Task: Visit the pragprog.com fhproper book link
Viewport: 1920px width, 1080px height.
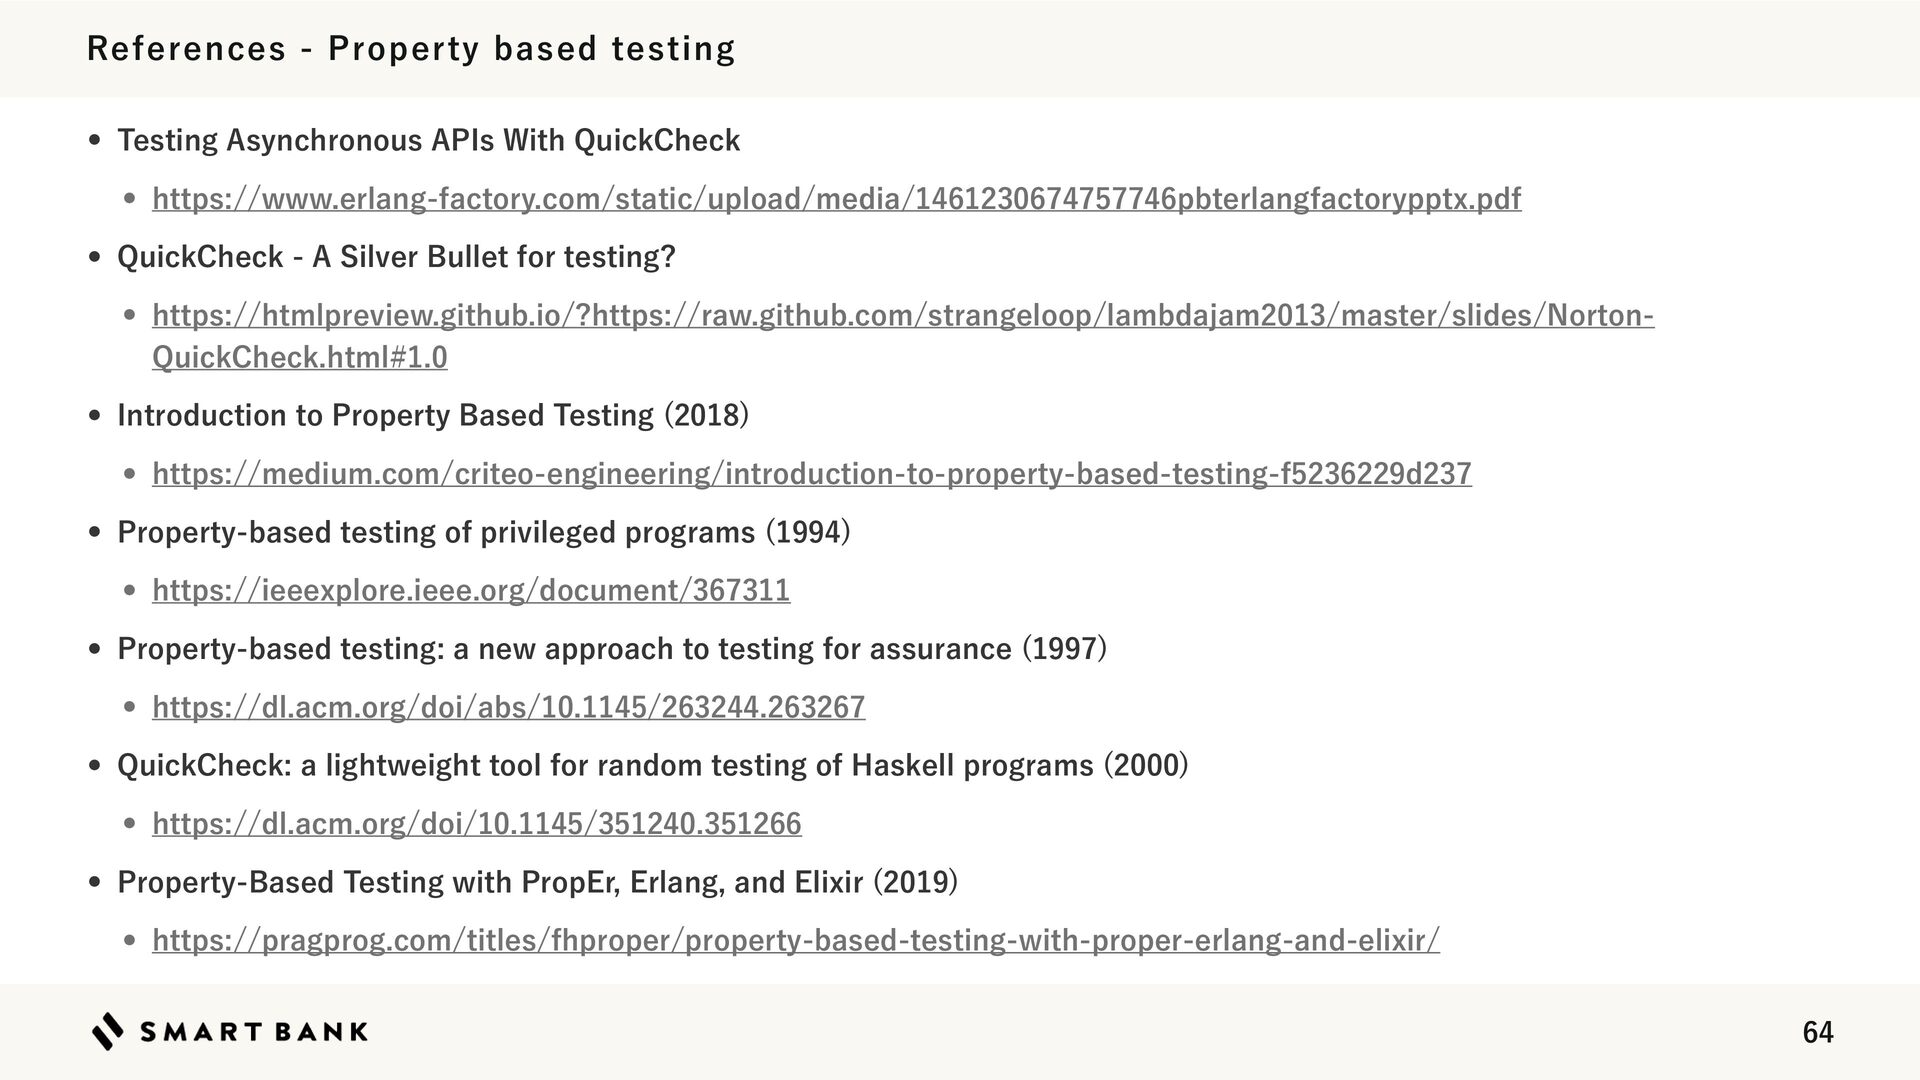Action: (795, 940)
